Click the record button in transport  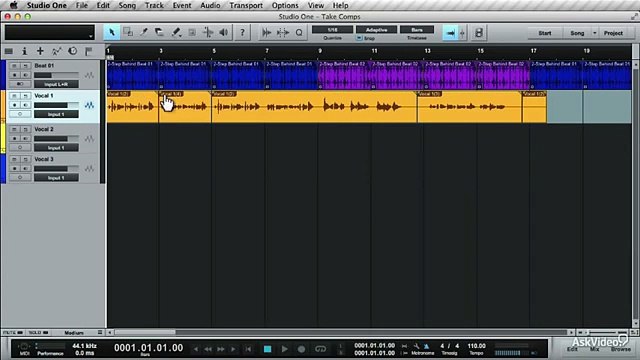301,349
